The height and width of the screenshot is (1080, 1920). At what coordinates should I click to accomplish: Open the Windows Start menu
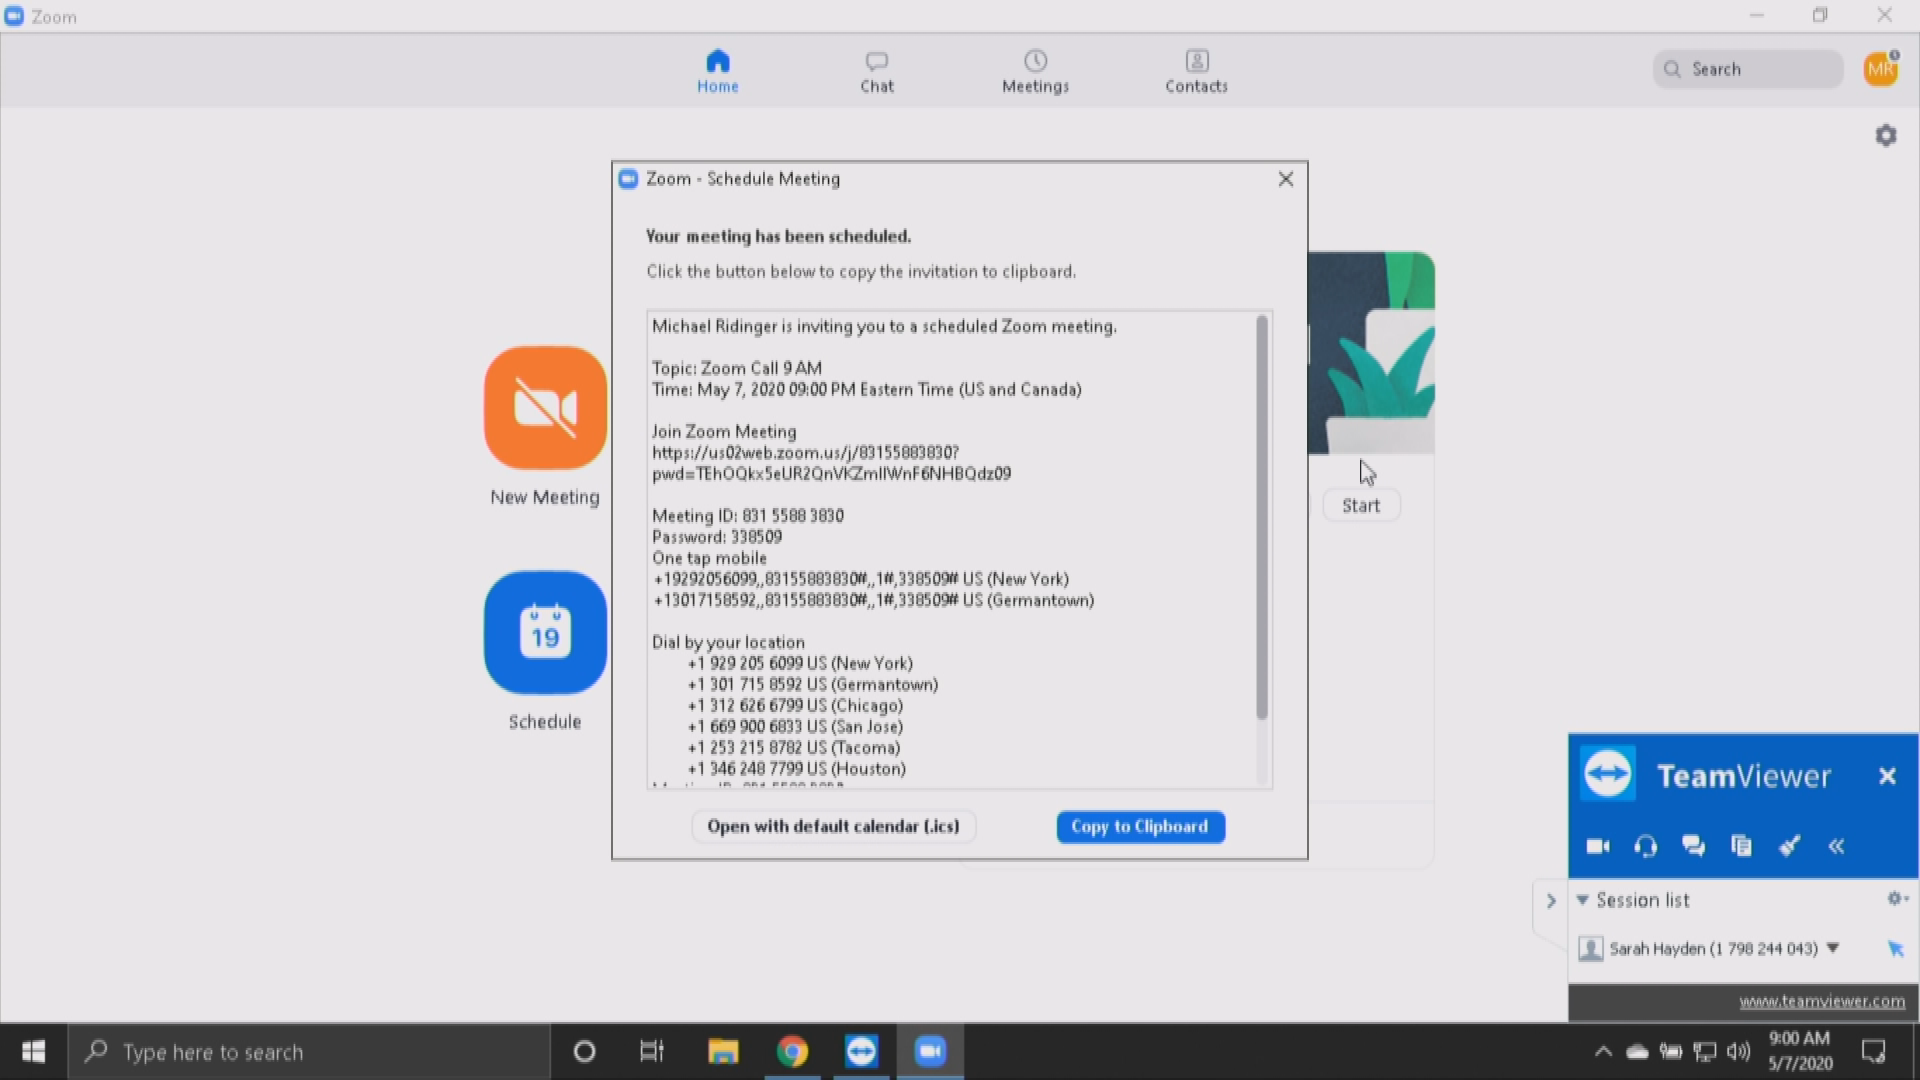[33, 1051]
